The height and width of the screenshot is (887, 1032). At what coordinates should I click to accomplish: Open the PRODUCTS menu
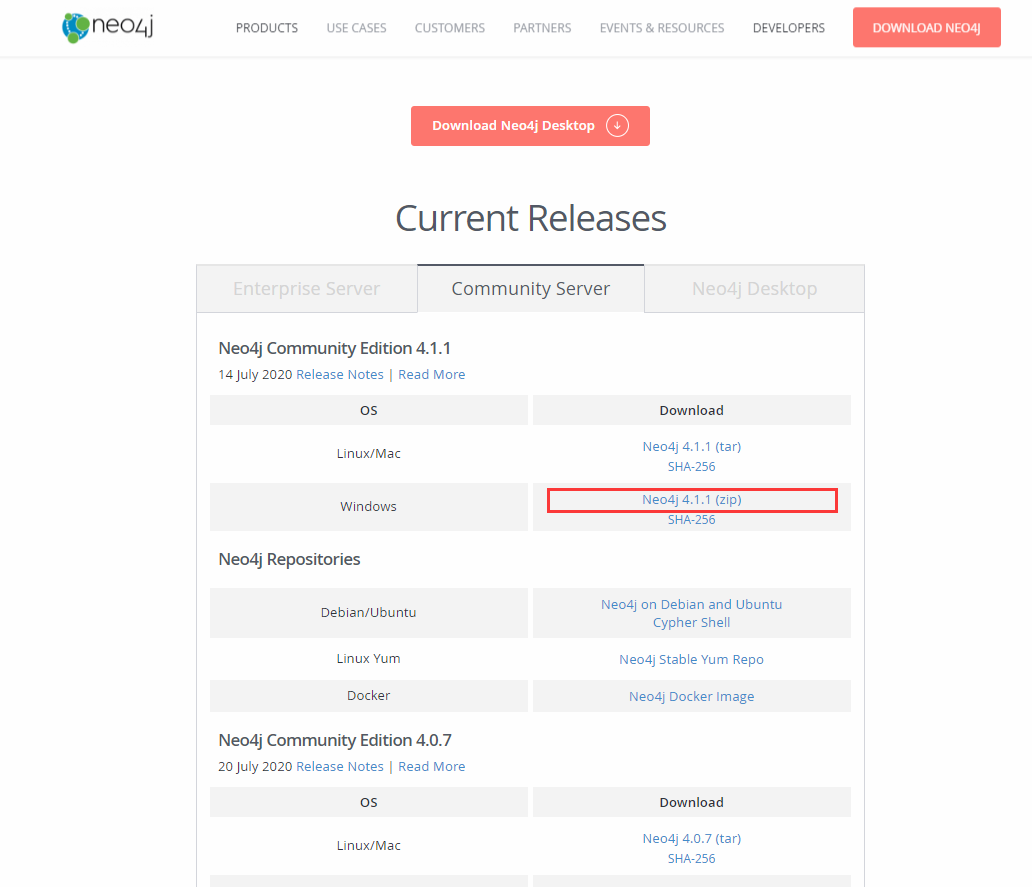[x=267, y=28]
